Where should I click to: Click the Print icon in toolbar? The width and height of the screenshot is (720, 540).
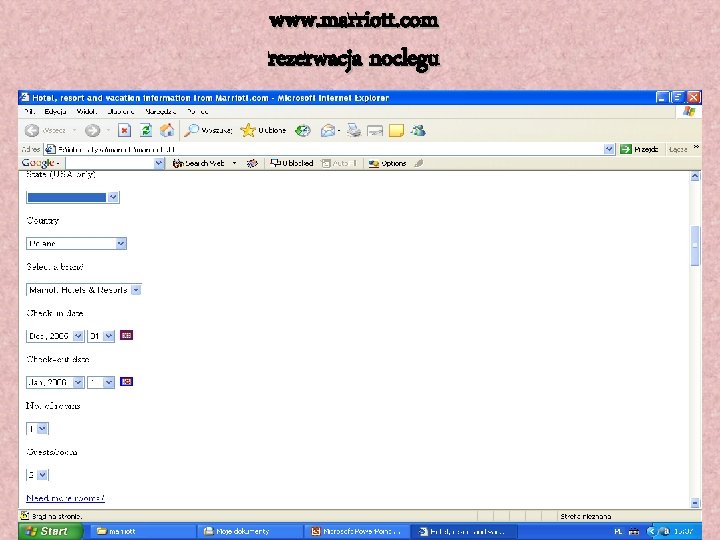(x=354, y=131)
